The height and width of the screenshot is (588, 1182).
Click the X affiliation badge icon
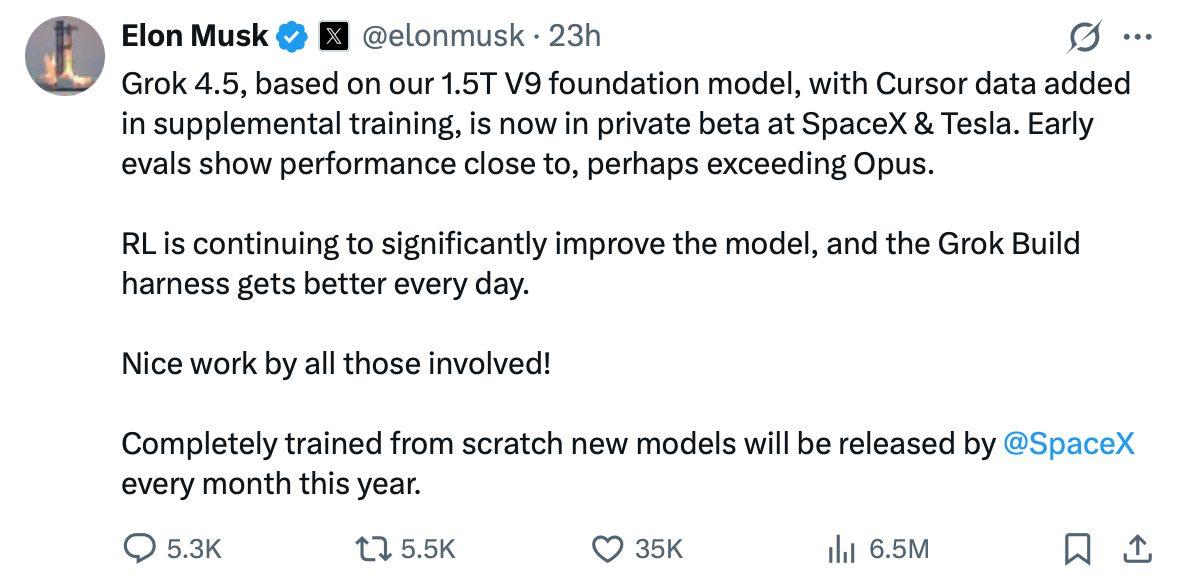334,36
